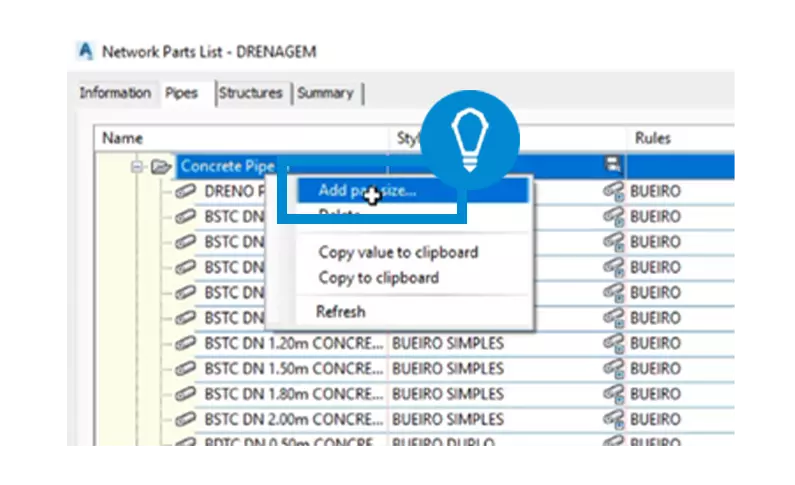Viewport: 795px width, 485px height.
Task: Open rules icon in the DRENO row
Action: click(x=613, y=192)
